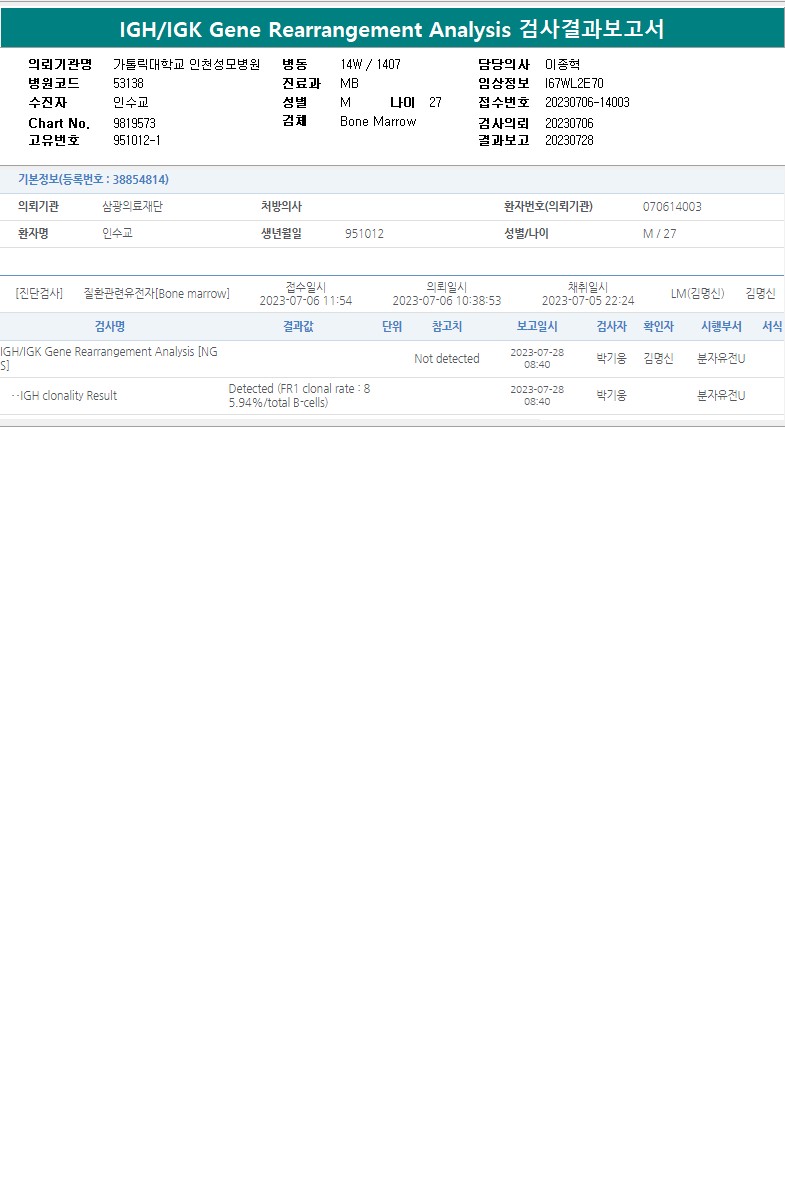Screen dimensions: 785x1192
Task: Click ward value '14W / 1407'
Action: pyautogui.click(x=370, y=65)
